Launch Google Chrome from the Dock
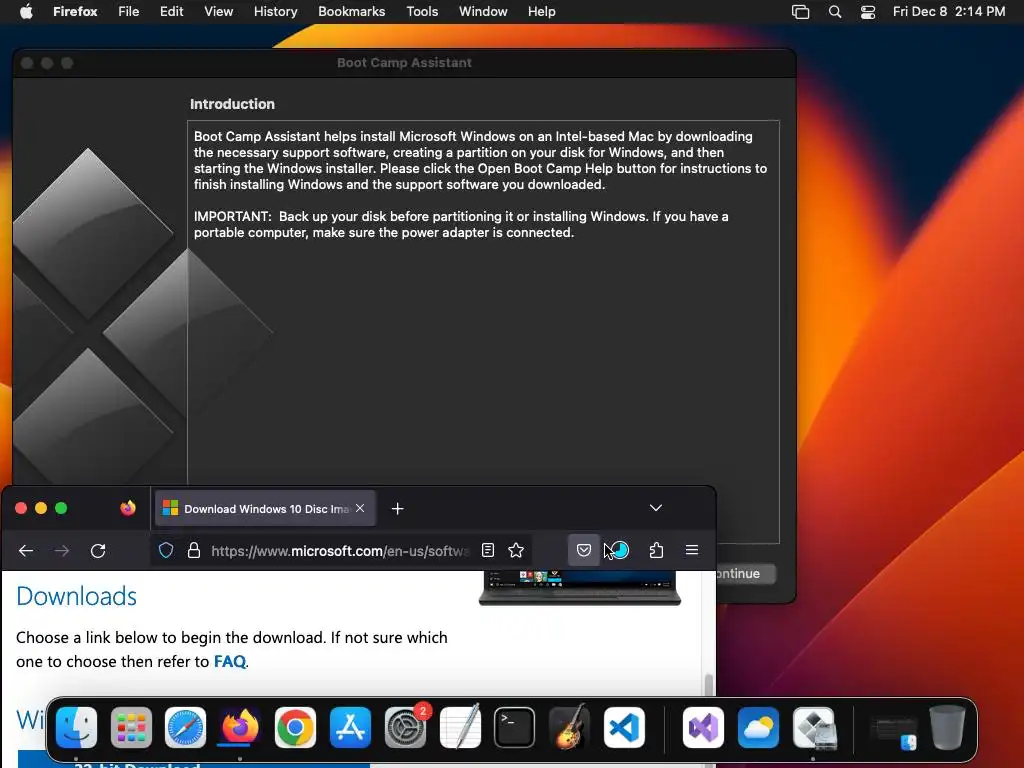 [295, 728]
